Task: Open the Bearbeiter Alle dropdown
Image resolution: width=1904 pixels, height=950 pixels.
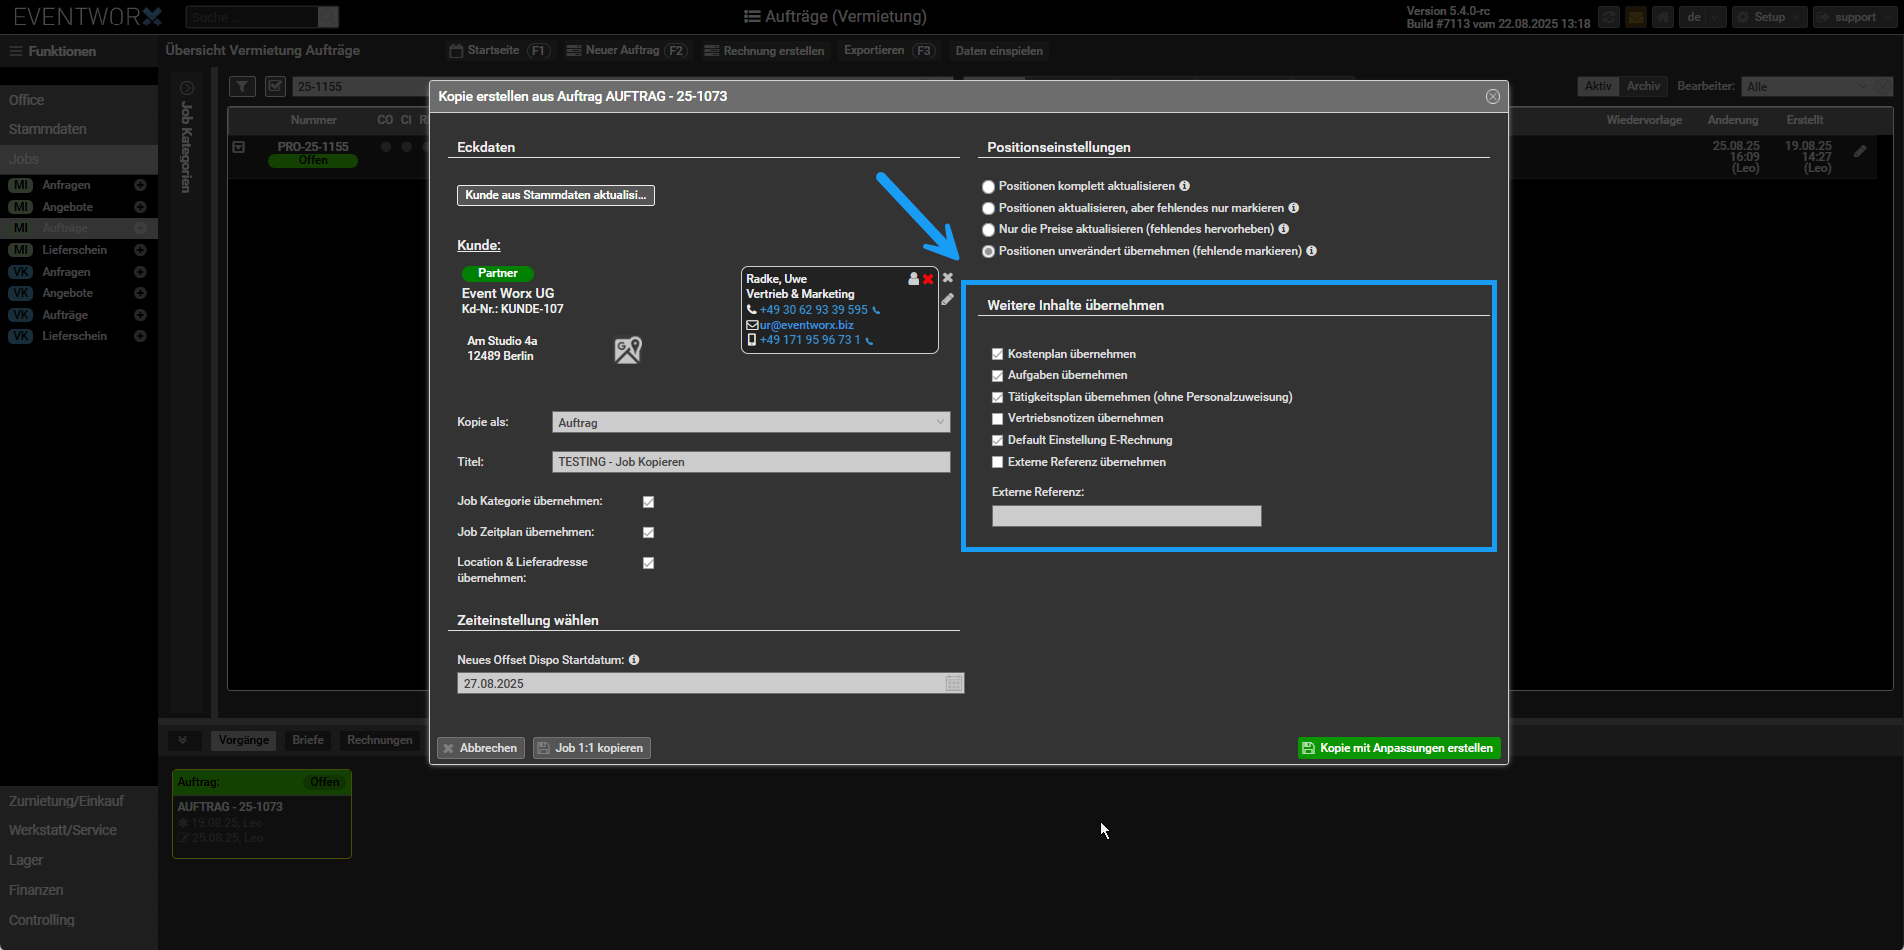Action: [1806, 87]
